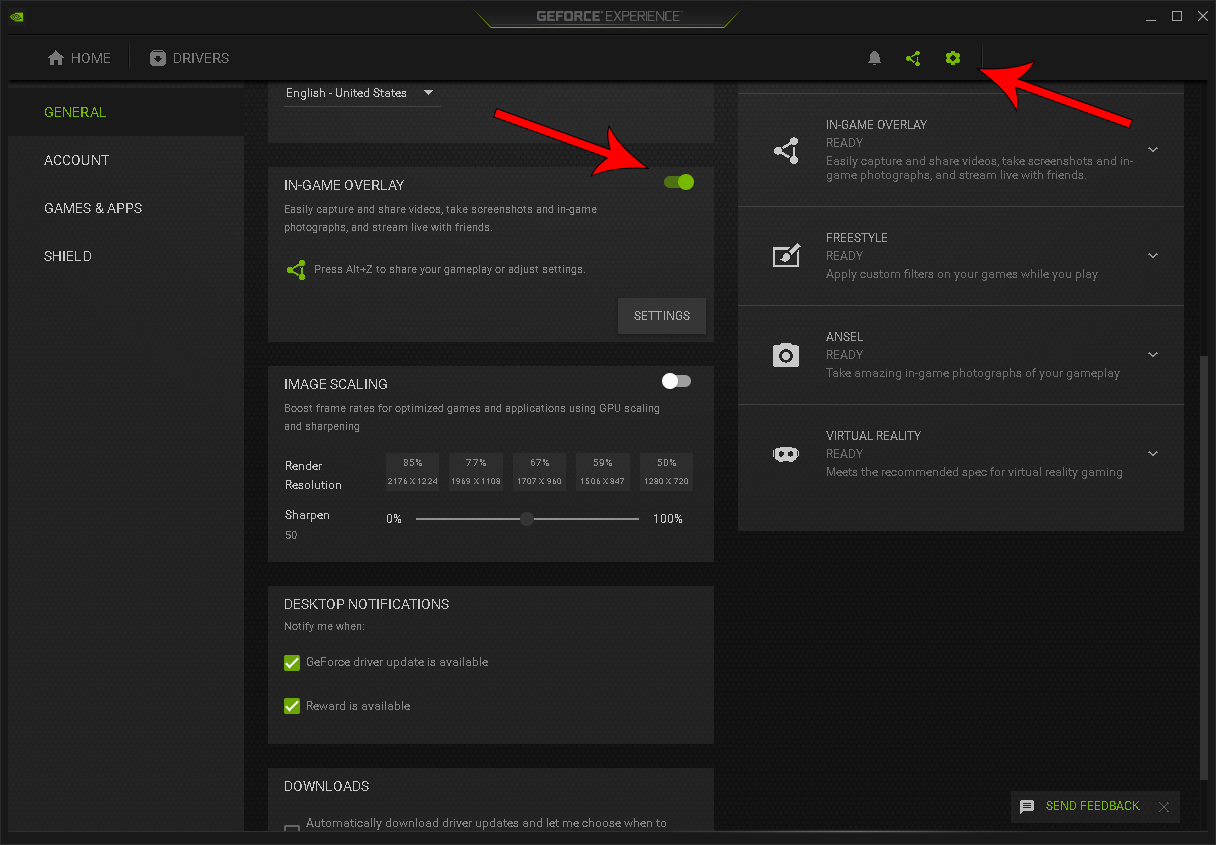Switch to the DRIVERS tab
Image resolution: width=1216 pixels, height=845 pixels.
(189, 58)
